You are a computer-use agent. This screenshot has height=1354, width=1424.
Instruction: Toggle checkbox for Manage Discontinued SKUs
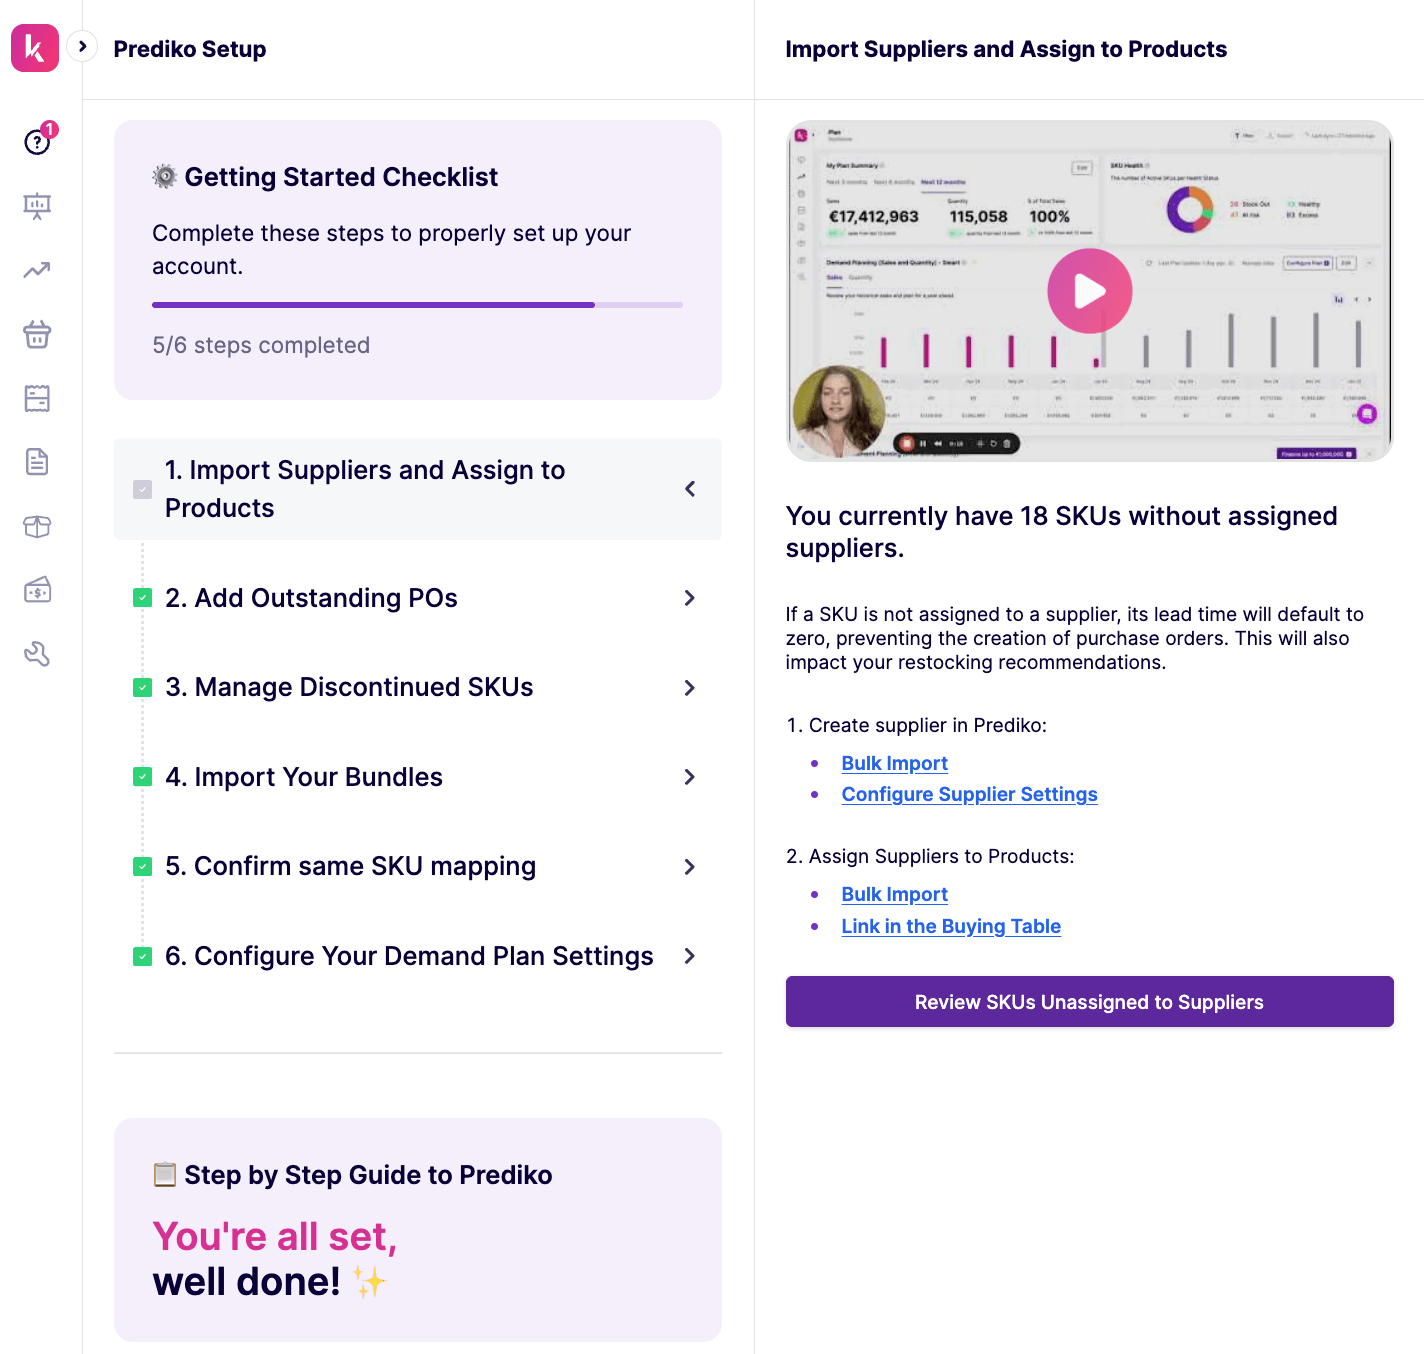[x=142, y=688]
